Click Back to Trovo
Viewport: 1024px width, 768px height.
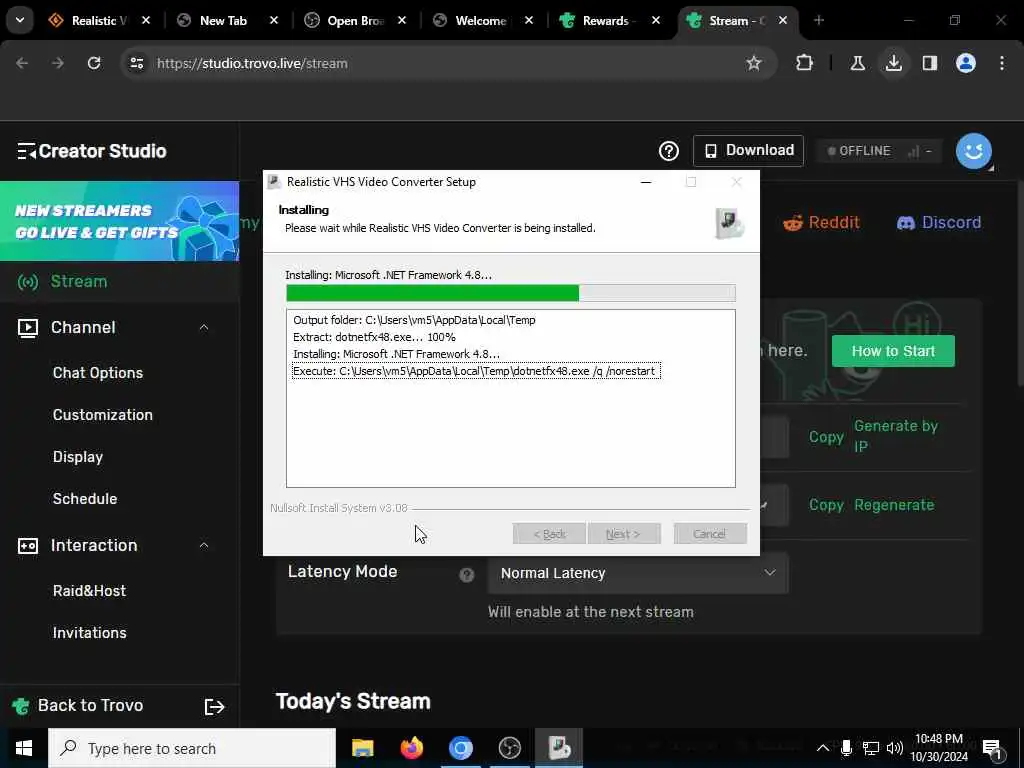[77, 705]
